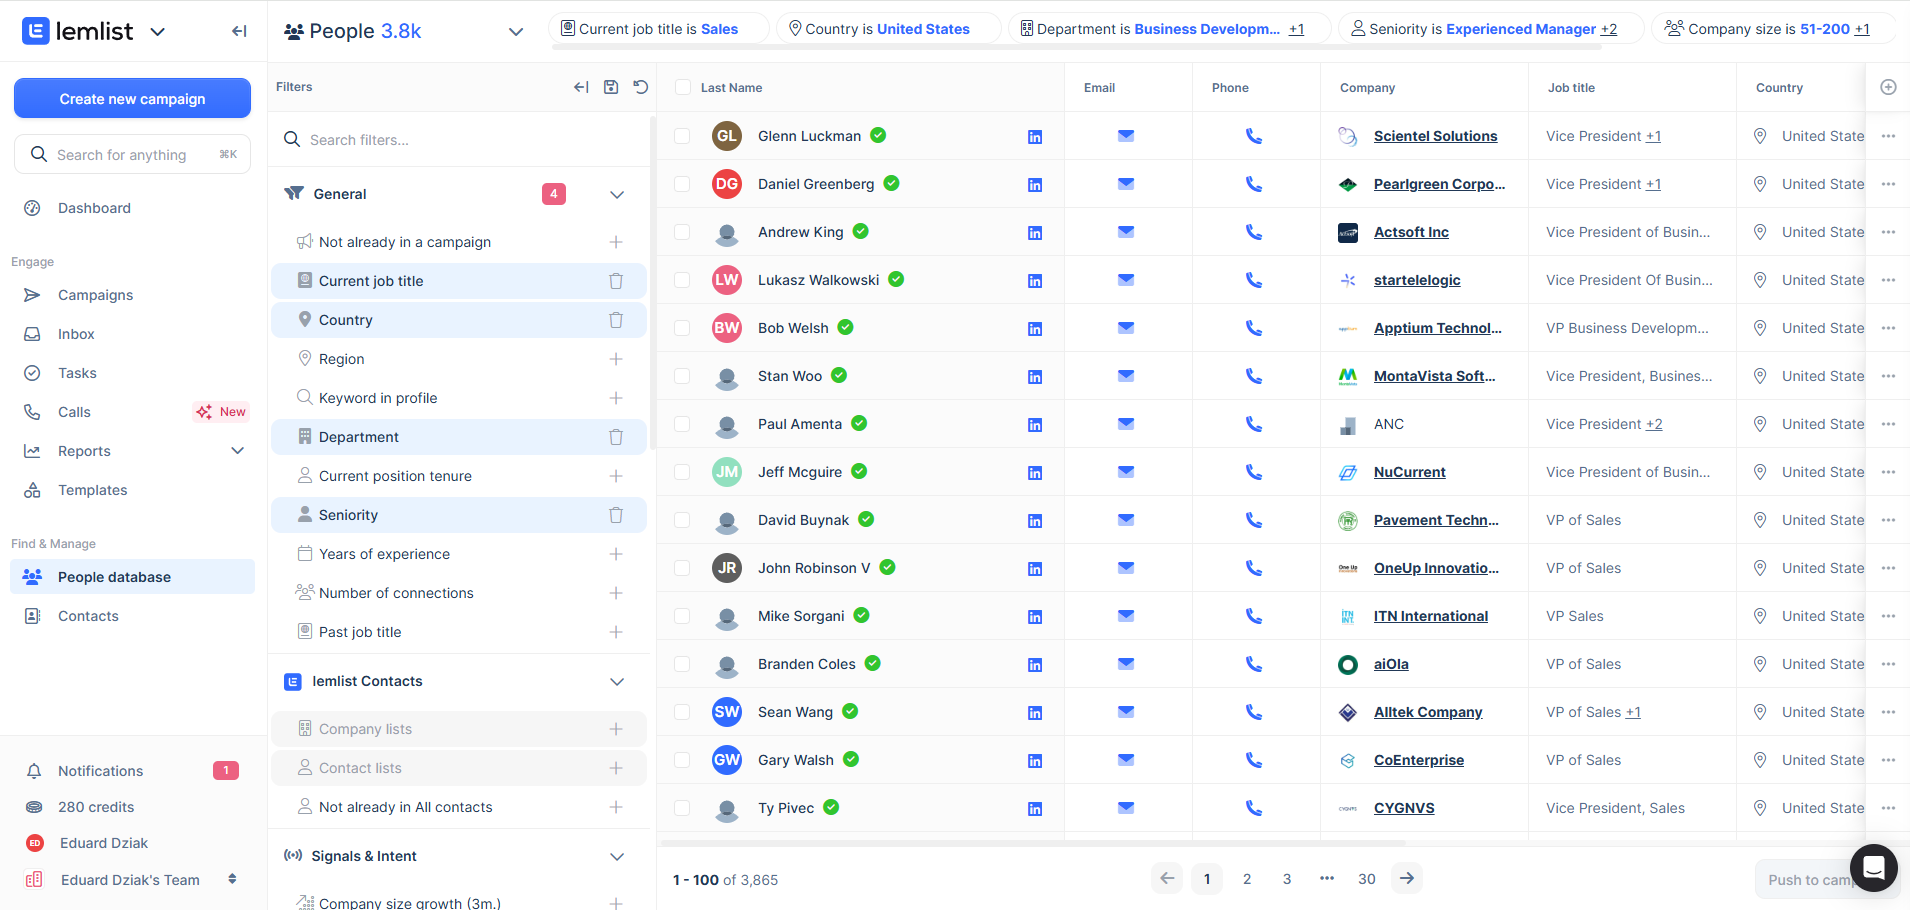The height and width of the screenshot is (910, 1910).
Task: Navigate to Contacts in the sidebar
Action: (88, 615)
